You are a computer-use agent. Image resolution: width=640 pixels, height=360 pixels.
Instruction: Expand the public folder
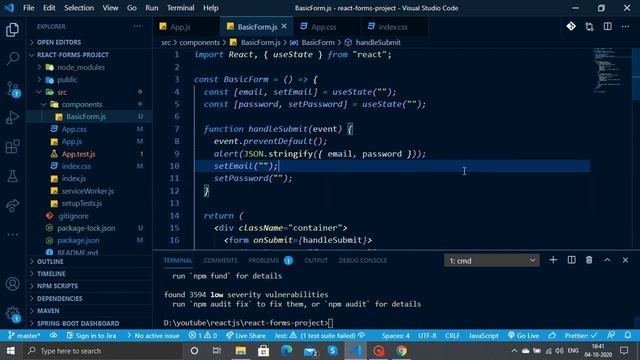[67, 80]
